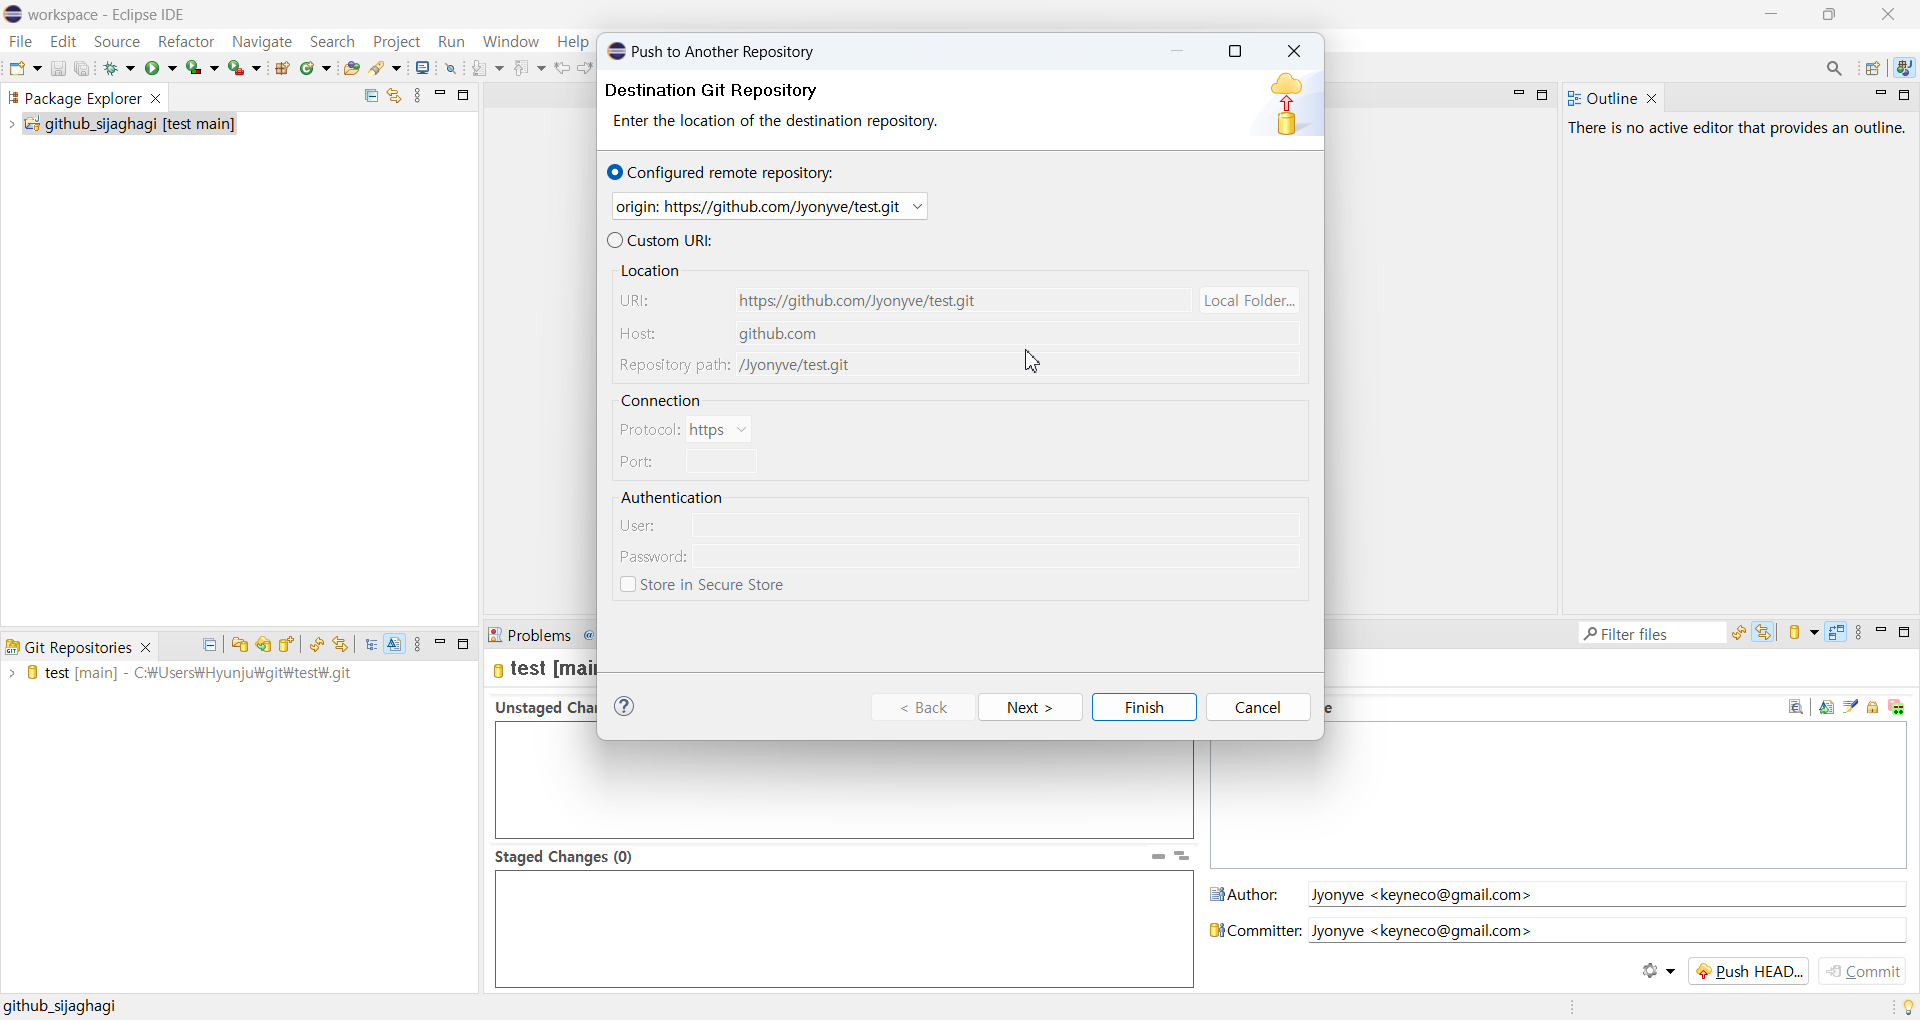Click the Sign commit lock icon
Viewport: 1920px width, 1020px height.
1874,707
